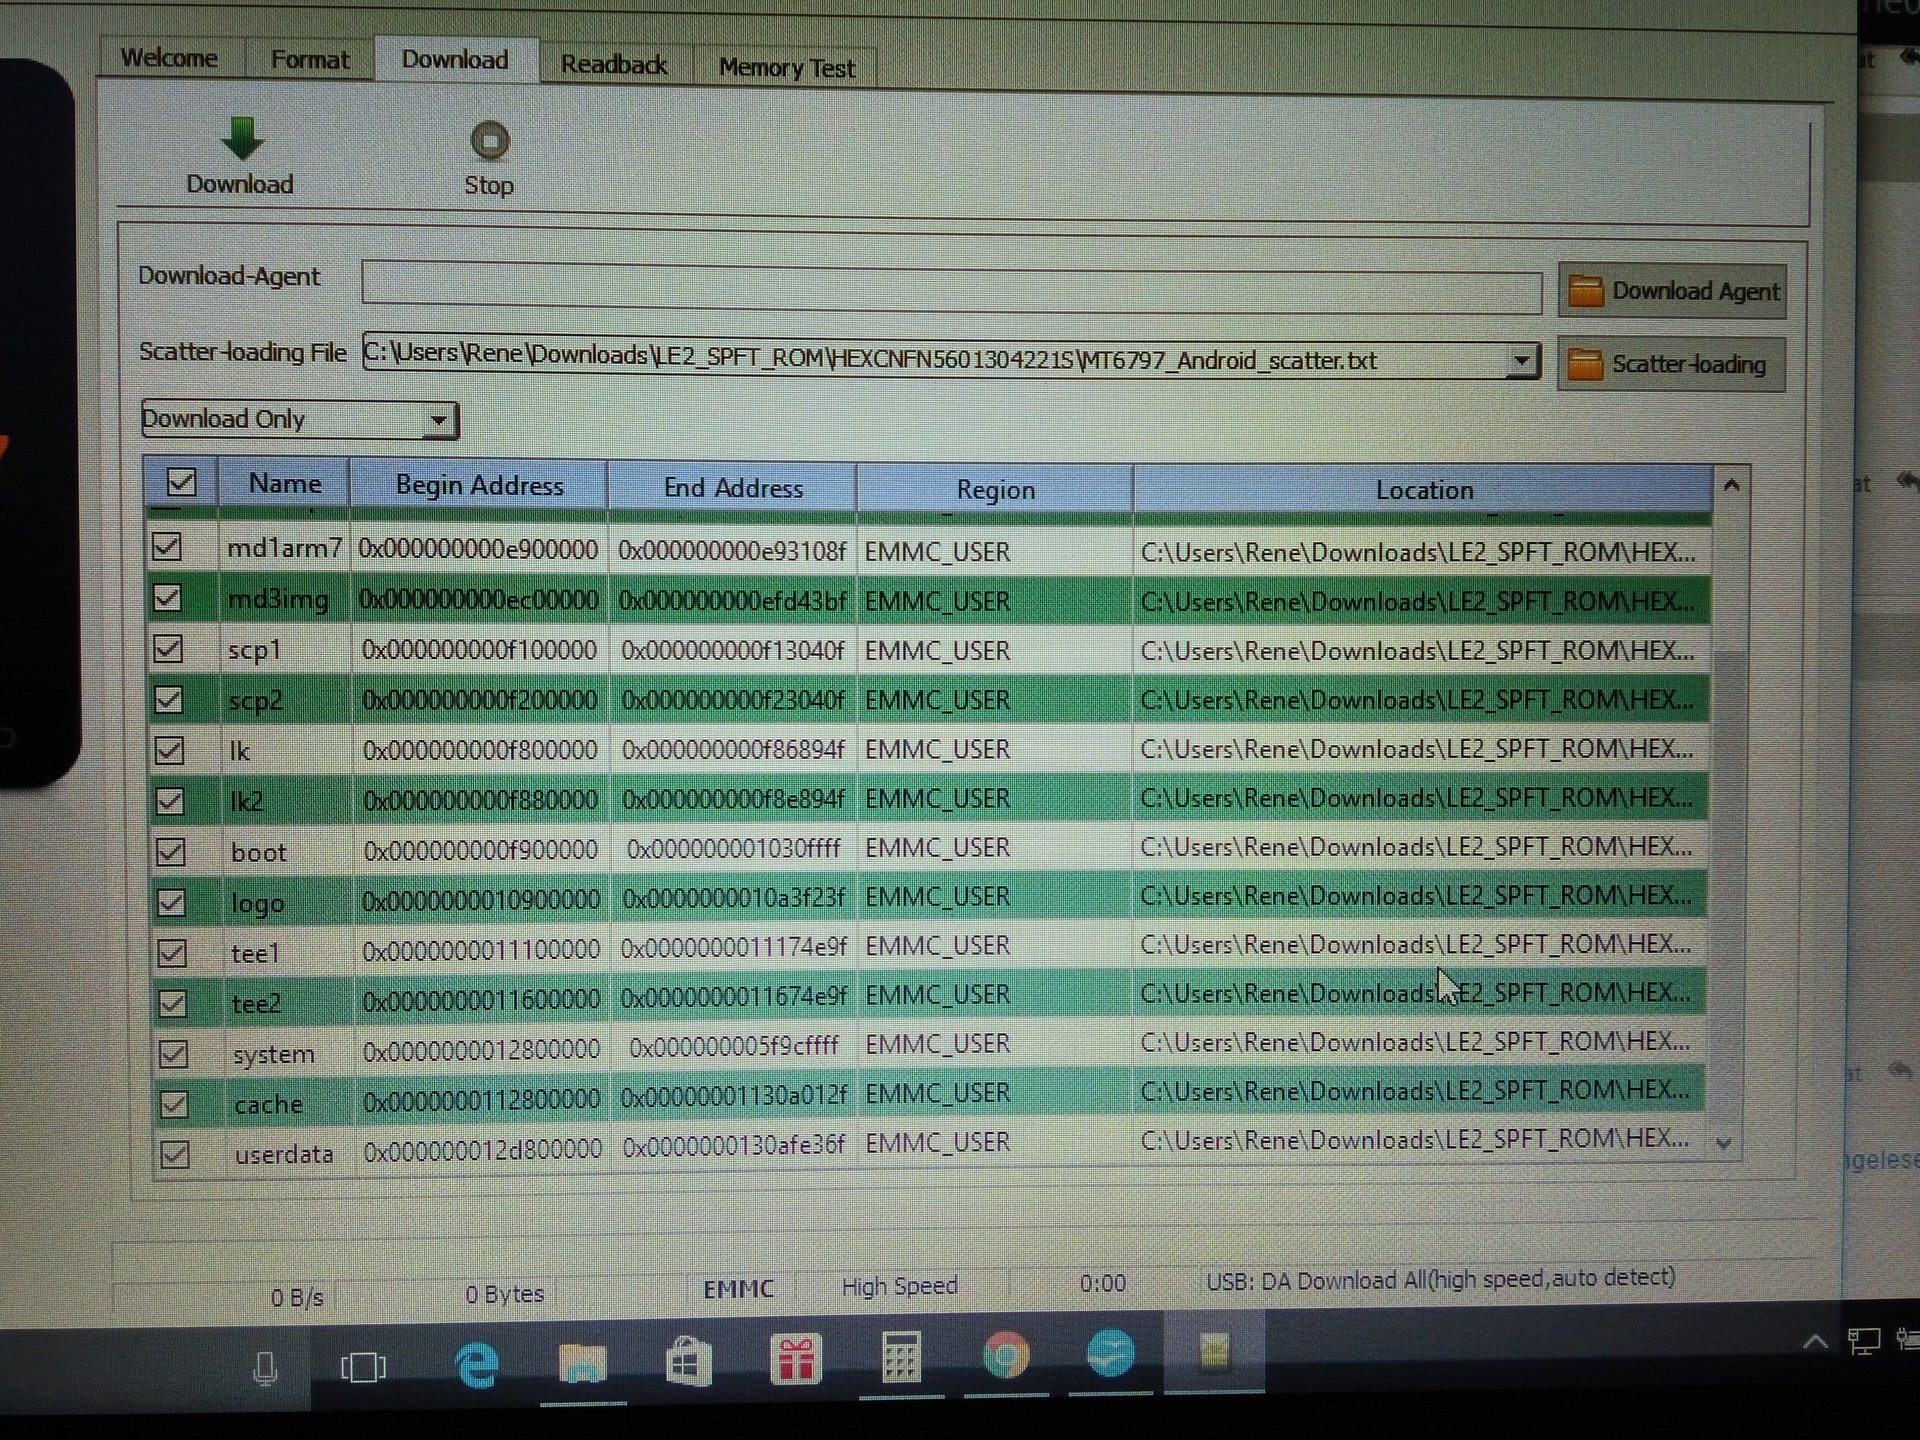Click the 0 Bytes status bar entry
This screenshot has width=1920, height=1440.
(x=504, y=1294)
